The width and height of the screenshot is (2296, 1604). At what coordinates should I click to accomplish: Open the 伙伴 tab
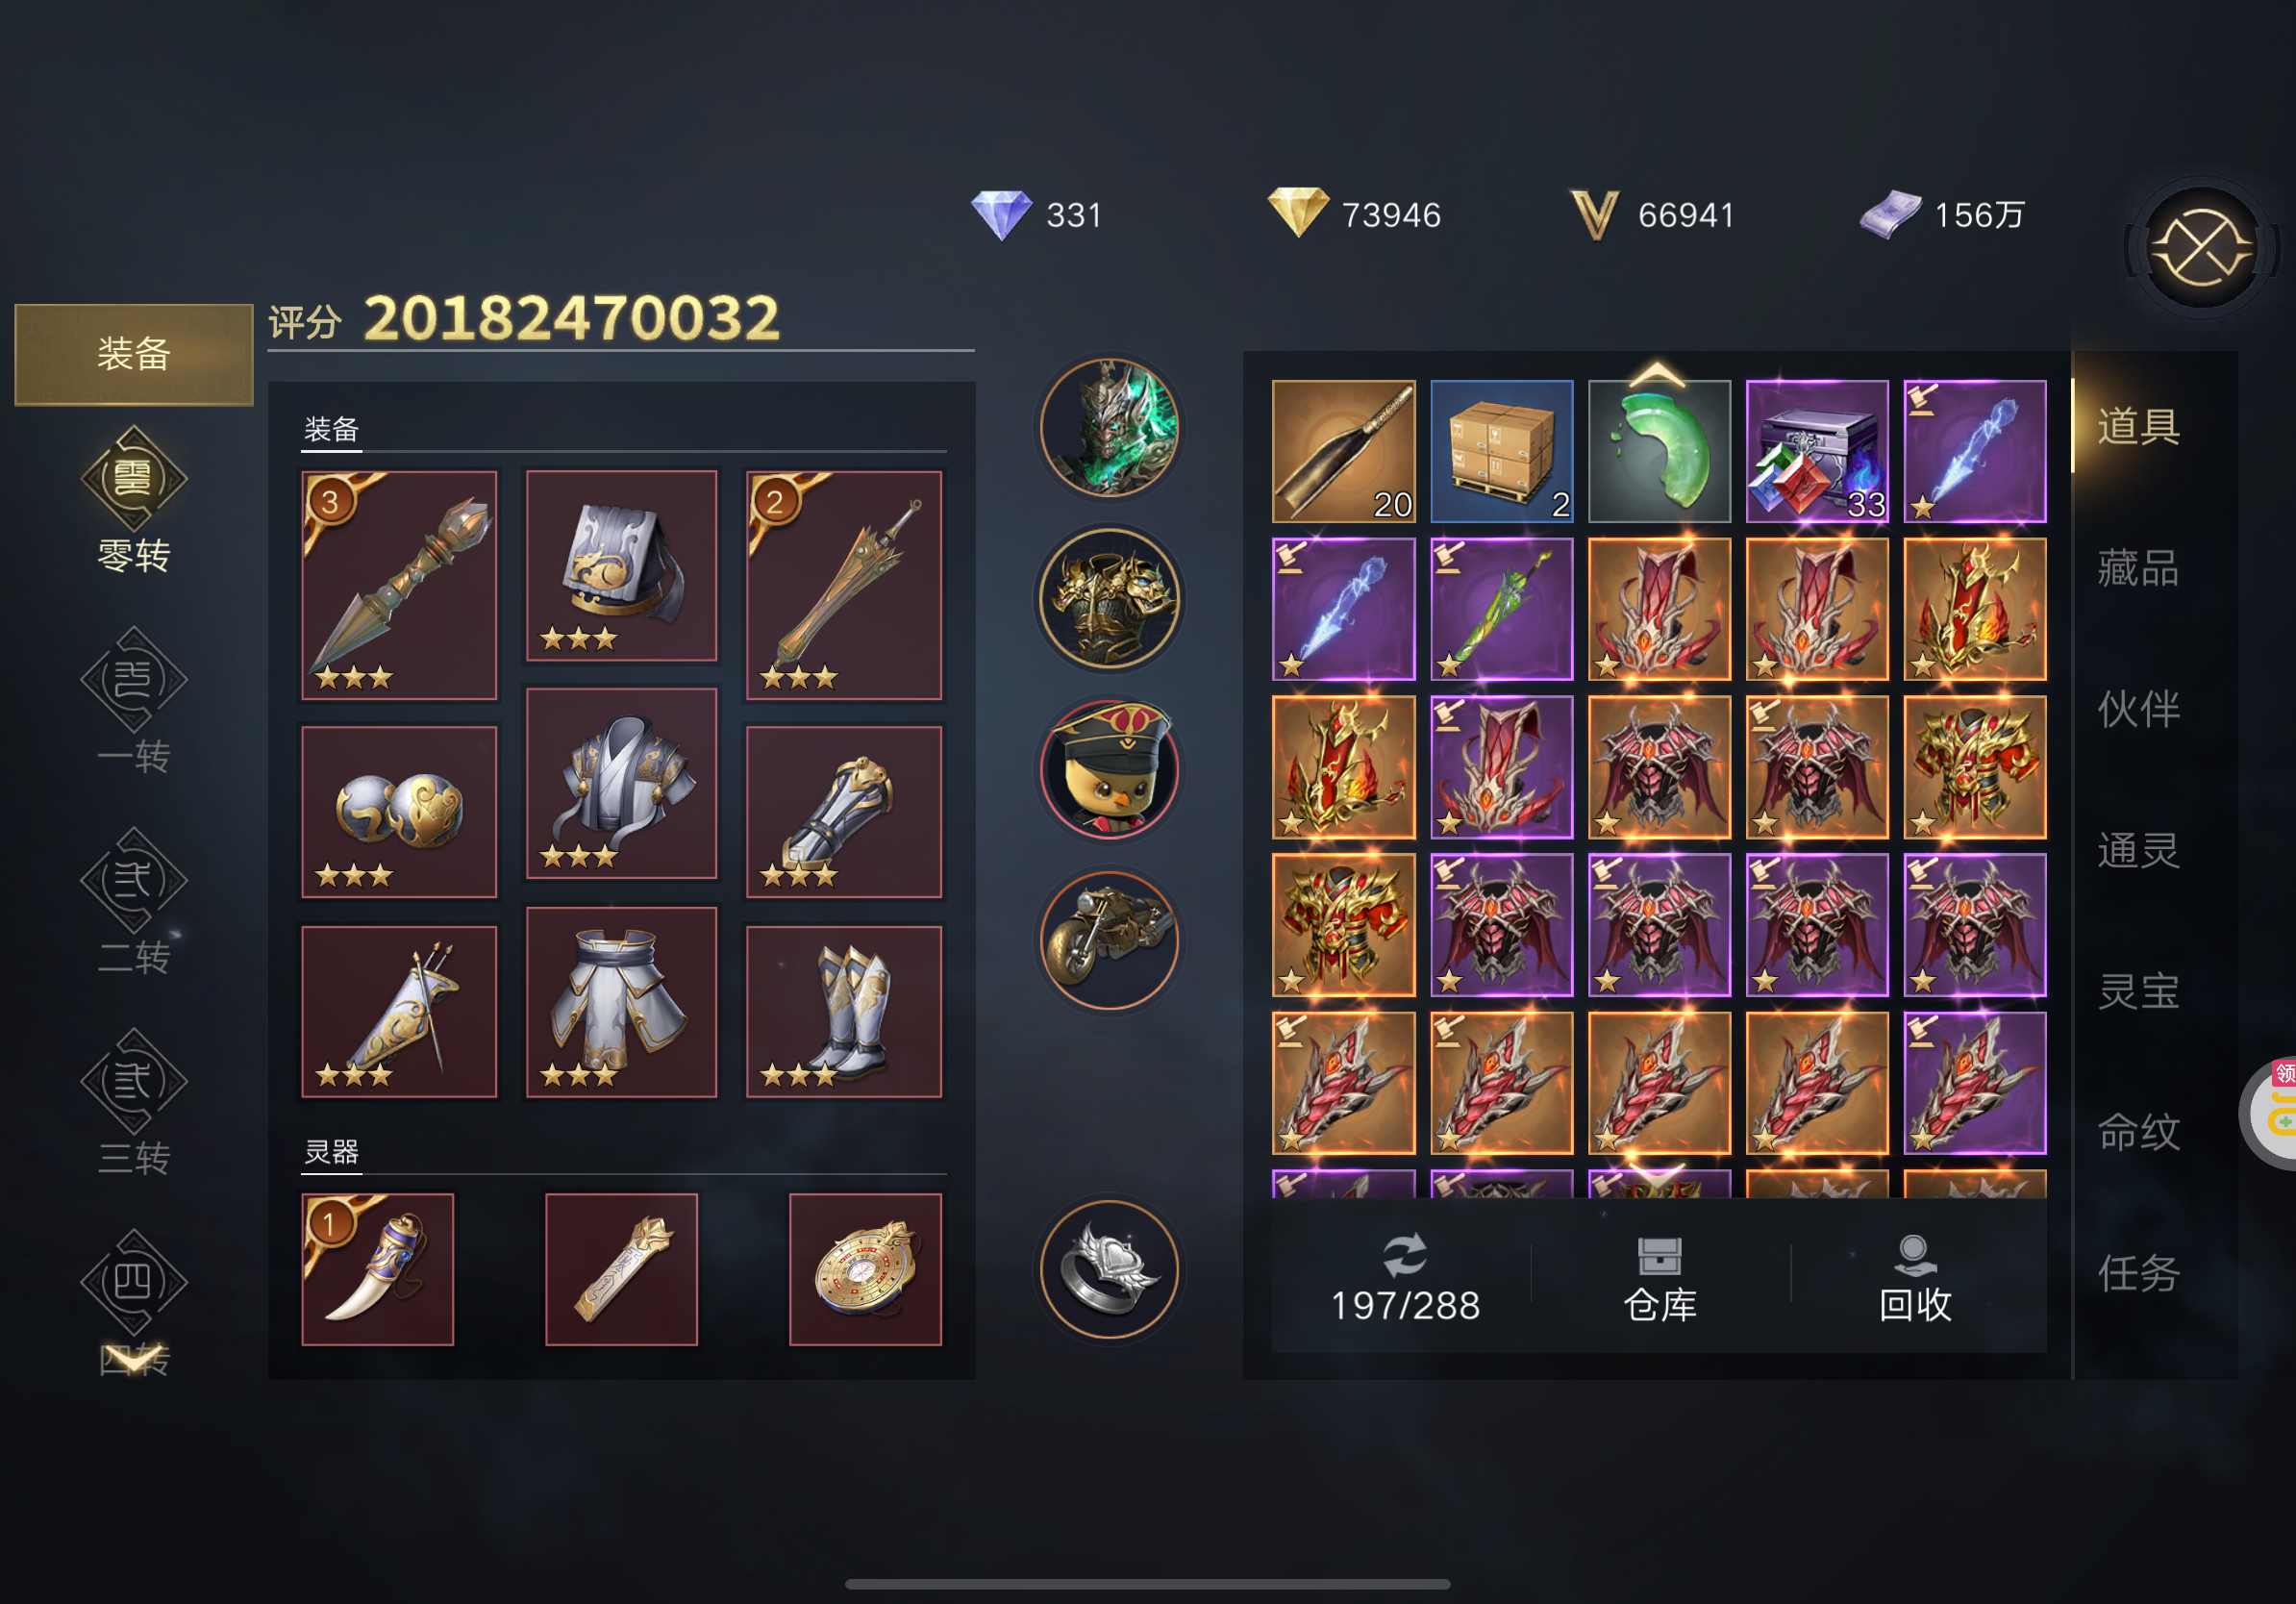coord(2138,709)
